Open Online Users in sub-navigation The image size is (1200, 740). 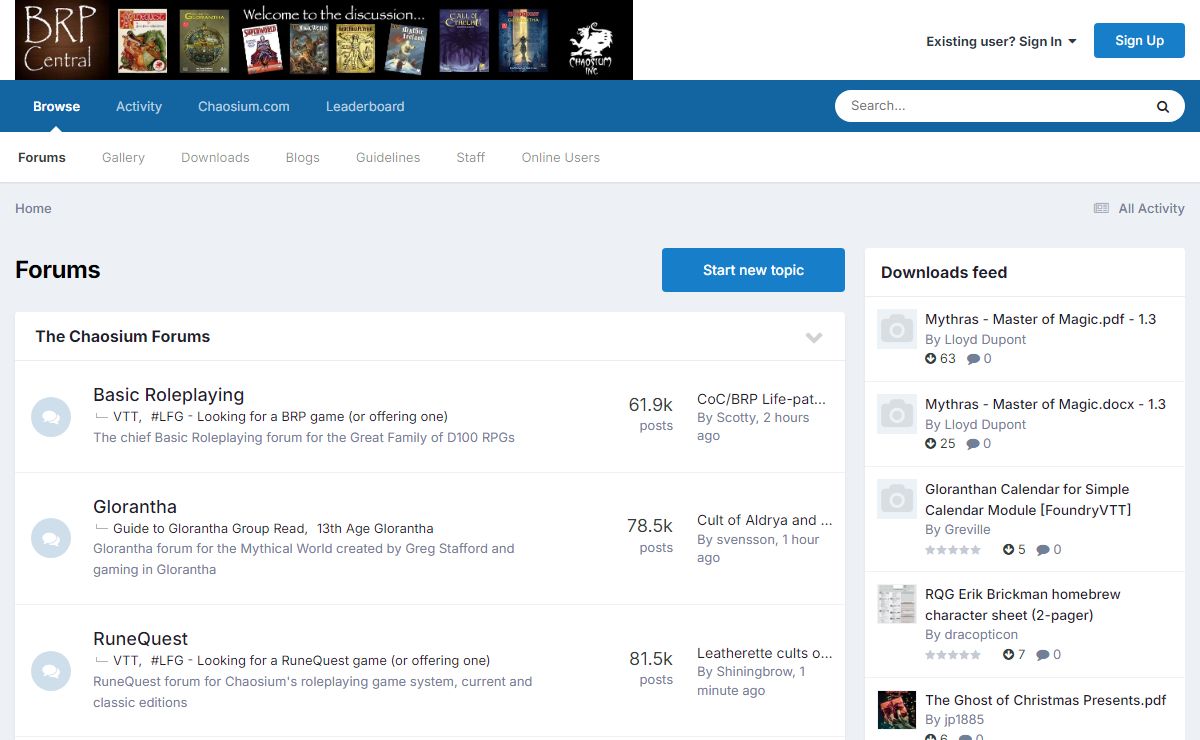coord(561,157)
